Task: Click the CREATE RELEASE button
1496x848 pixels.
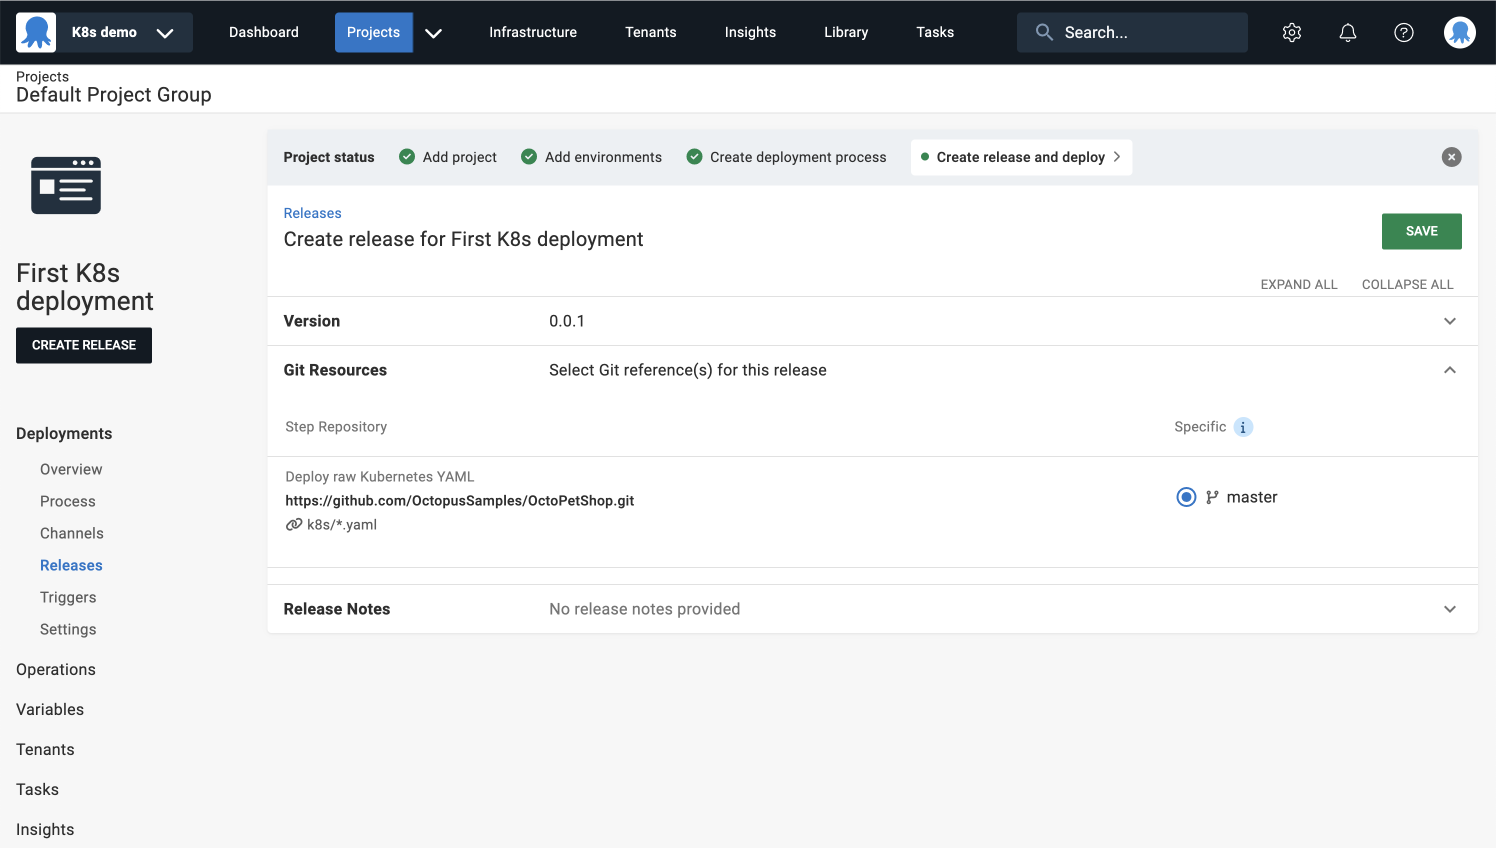Action: [83, 345]
